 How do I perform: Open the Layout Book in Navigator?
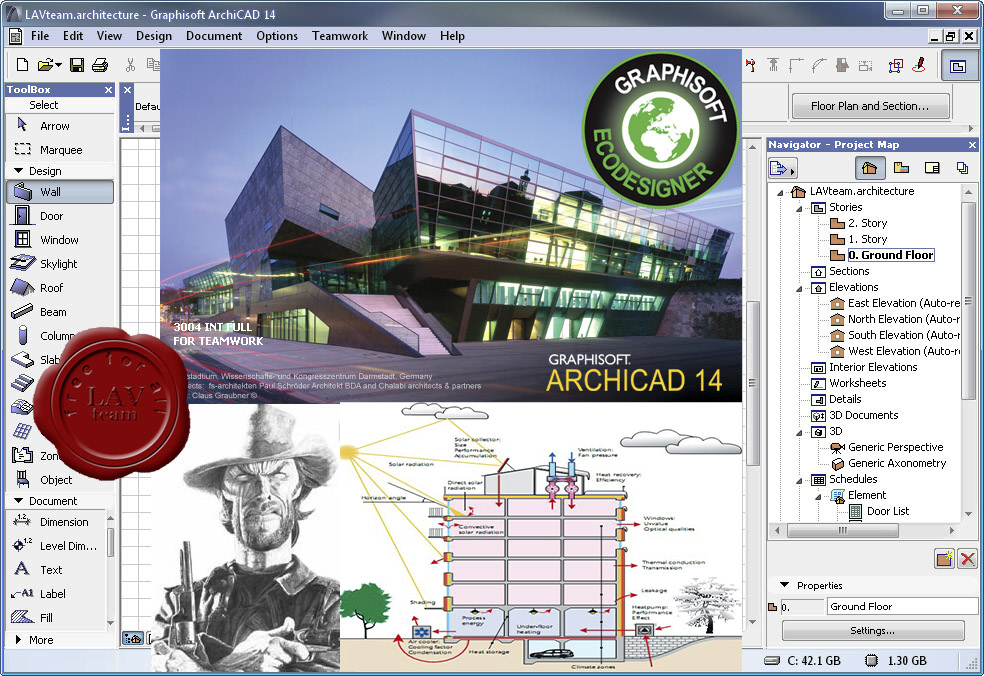coord(932,168)
